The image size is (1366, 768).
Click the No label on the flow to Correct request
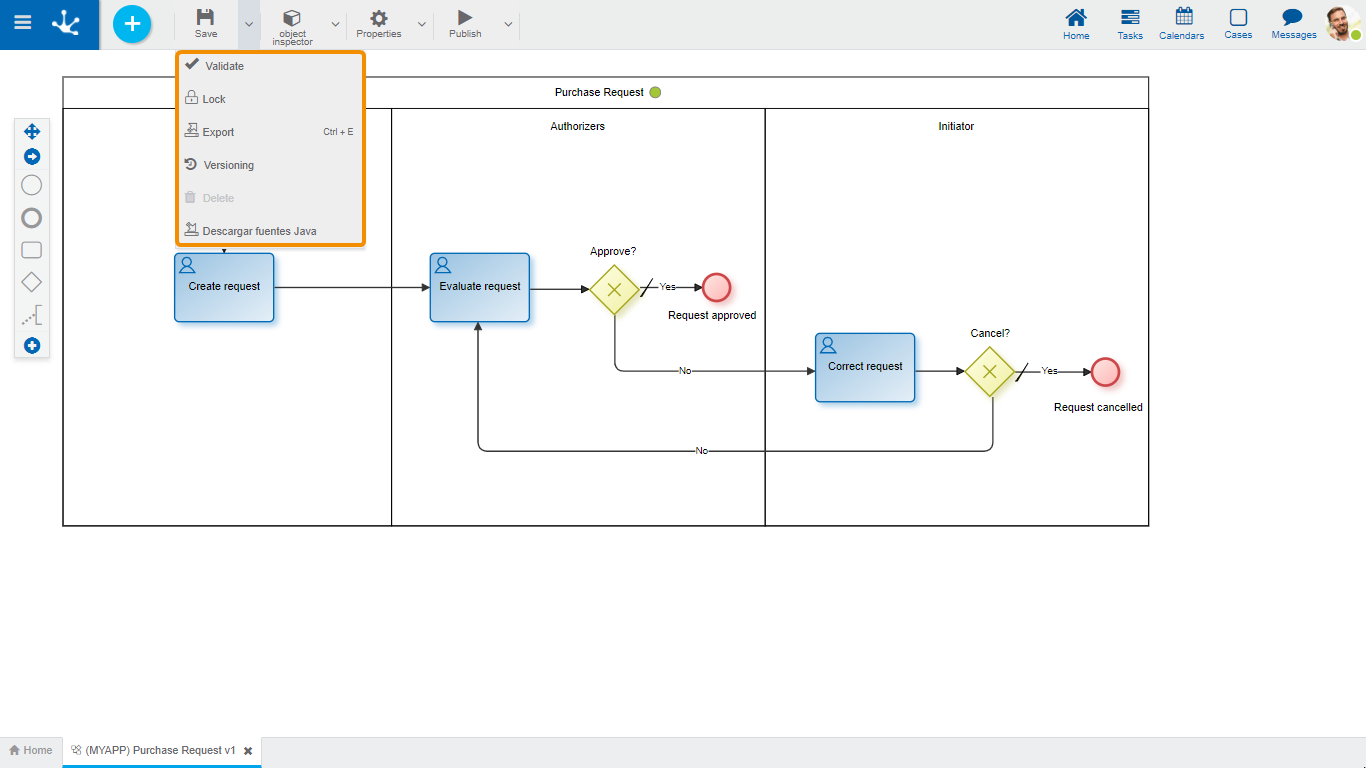click(x=685, y=371)
